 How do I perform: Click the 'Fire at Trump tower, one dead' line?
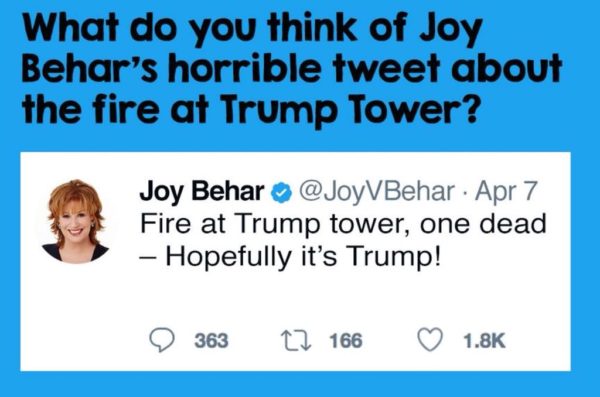(343, 224)
